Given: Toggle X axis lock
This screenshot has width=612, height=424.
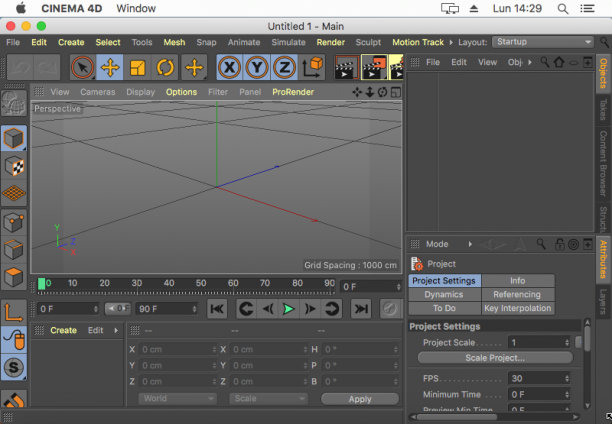Looking at the screenshot, I should point(229,68).
